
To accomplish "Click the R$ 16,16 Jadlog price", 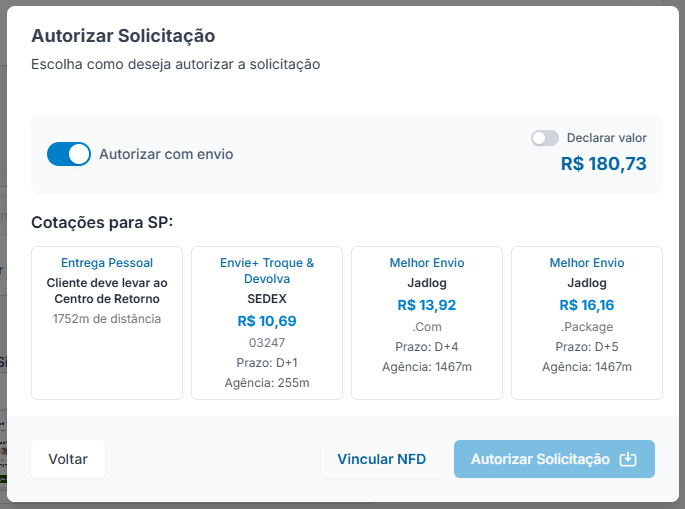I will pyautogui.click(x=587, y=305).
